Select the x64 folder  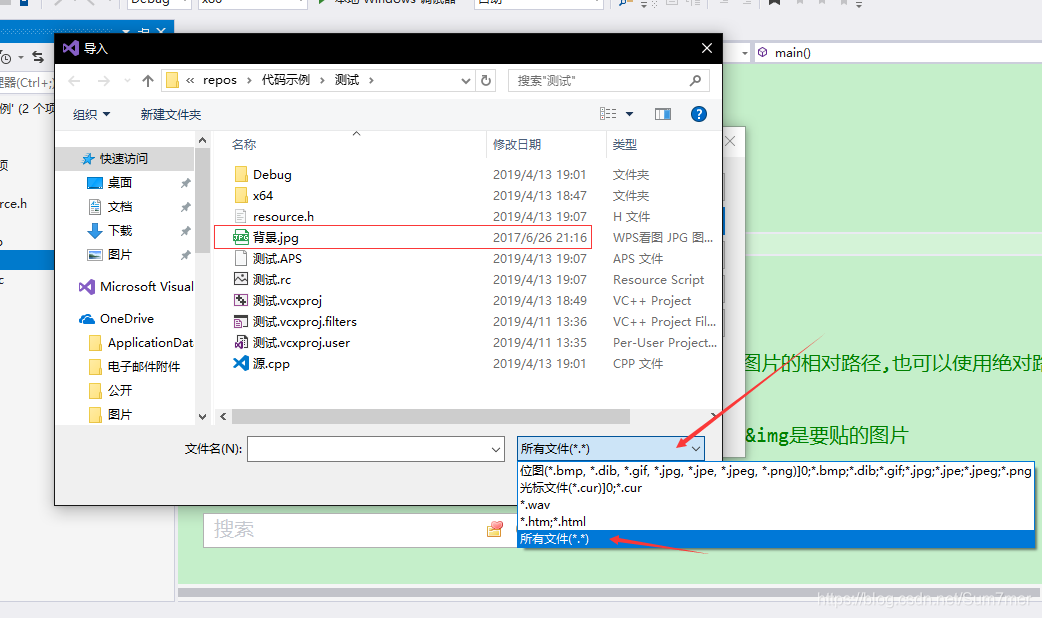[x=262, y=195]
